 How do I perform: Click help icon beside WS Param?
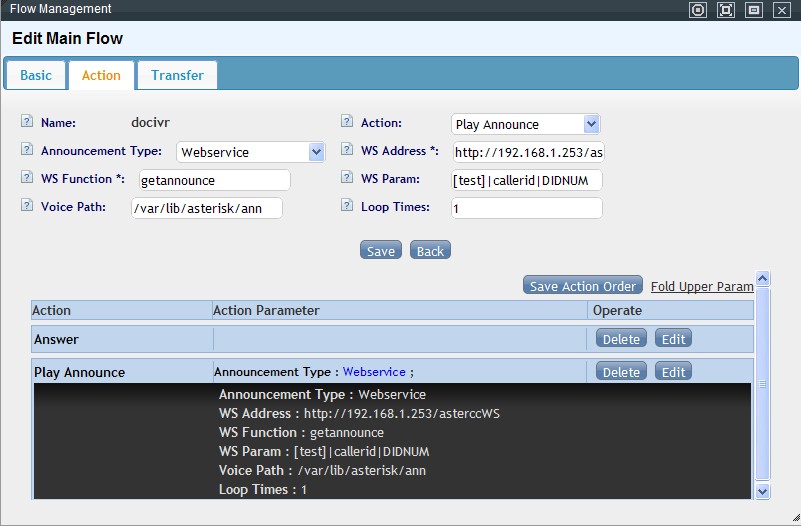[346, 178]
